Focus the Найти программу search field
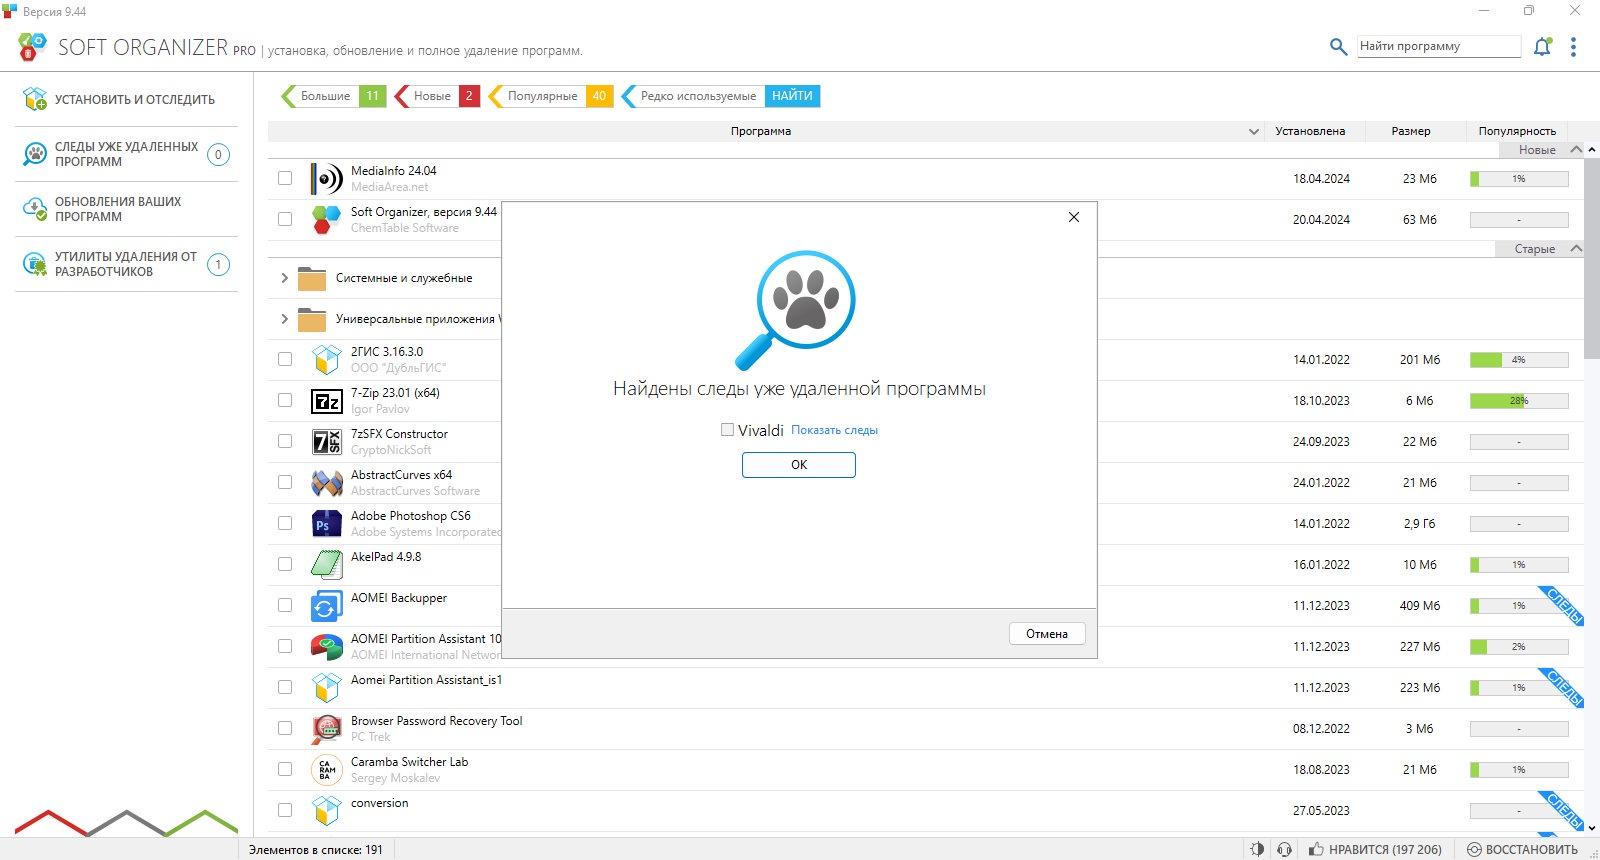 pos(1438,46)
